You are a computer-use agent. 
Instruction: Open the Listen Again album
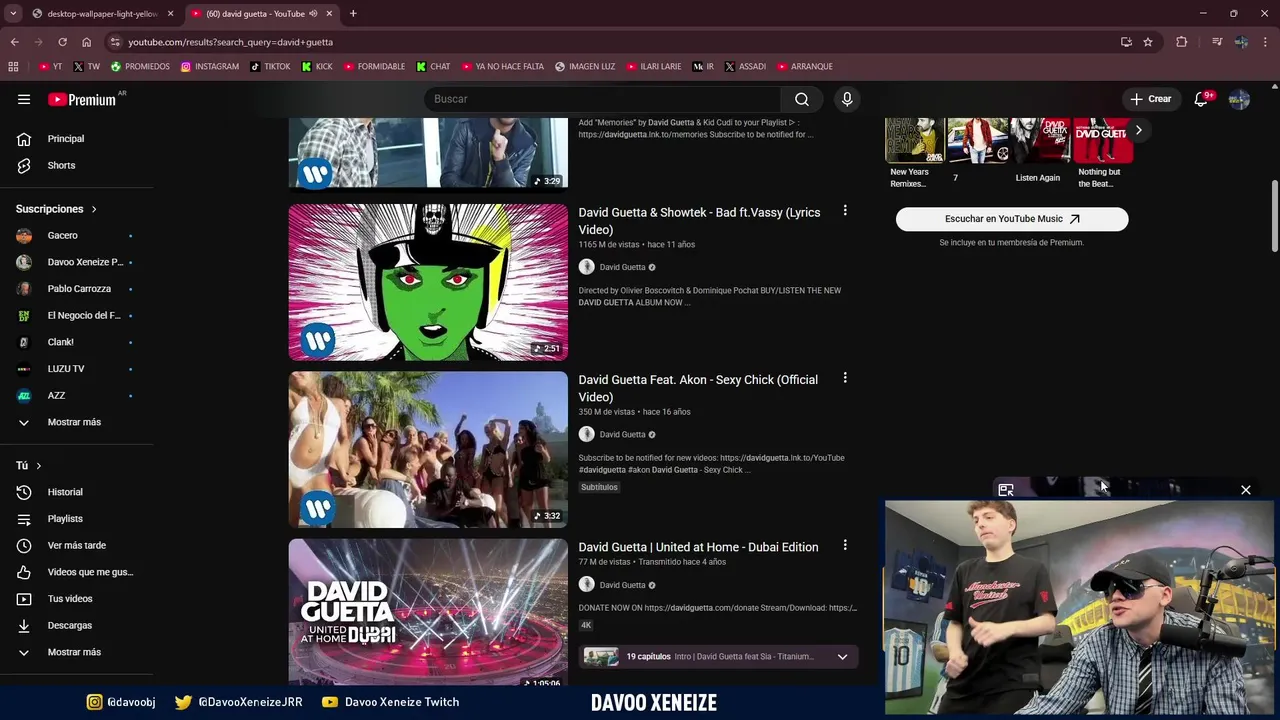pyautogui.click(x=1040, y=150)
